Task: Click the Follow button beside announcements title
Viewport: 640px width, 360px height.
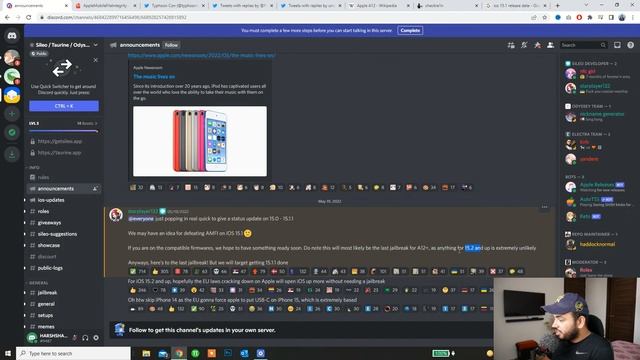Action: [x=171, y=45]
